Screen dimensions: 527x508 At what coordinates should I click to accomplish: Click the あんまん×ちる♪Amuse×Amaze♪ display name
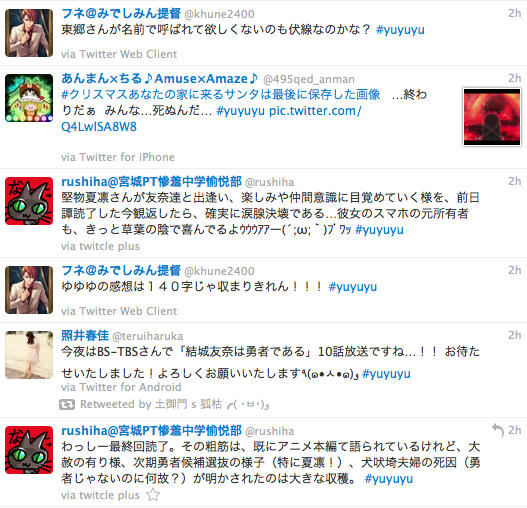pos(160,78)
